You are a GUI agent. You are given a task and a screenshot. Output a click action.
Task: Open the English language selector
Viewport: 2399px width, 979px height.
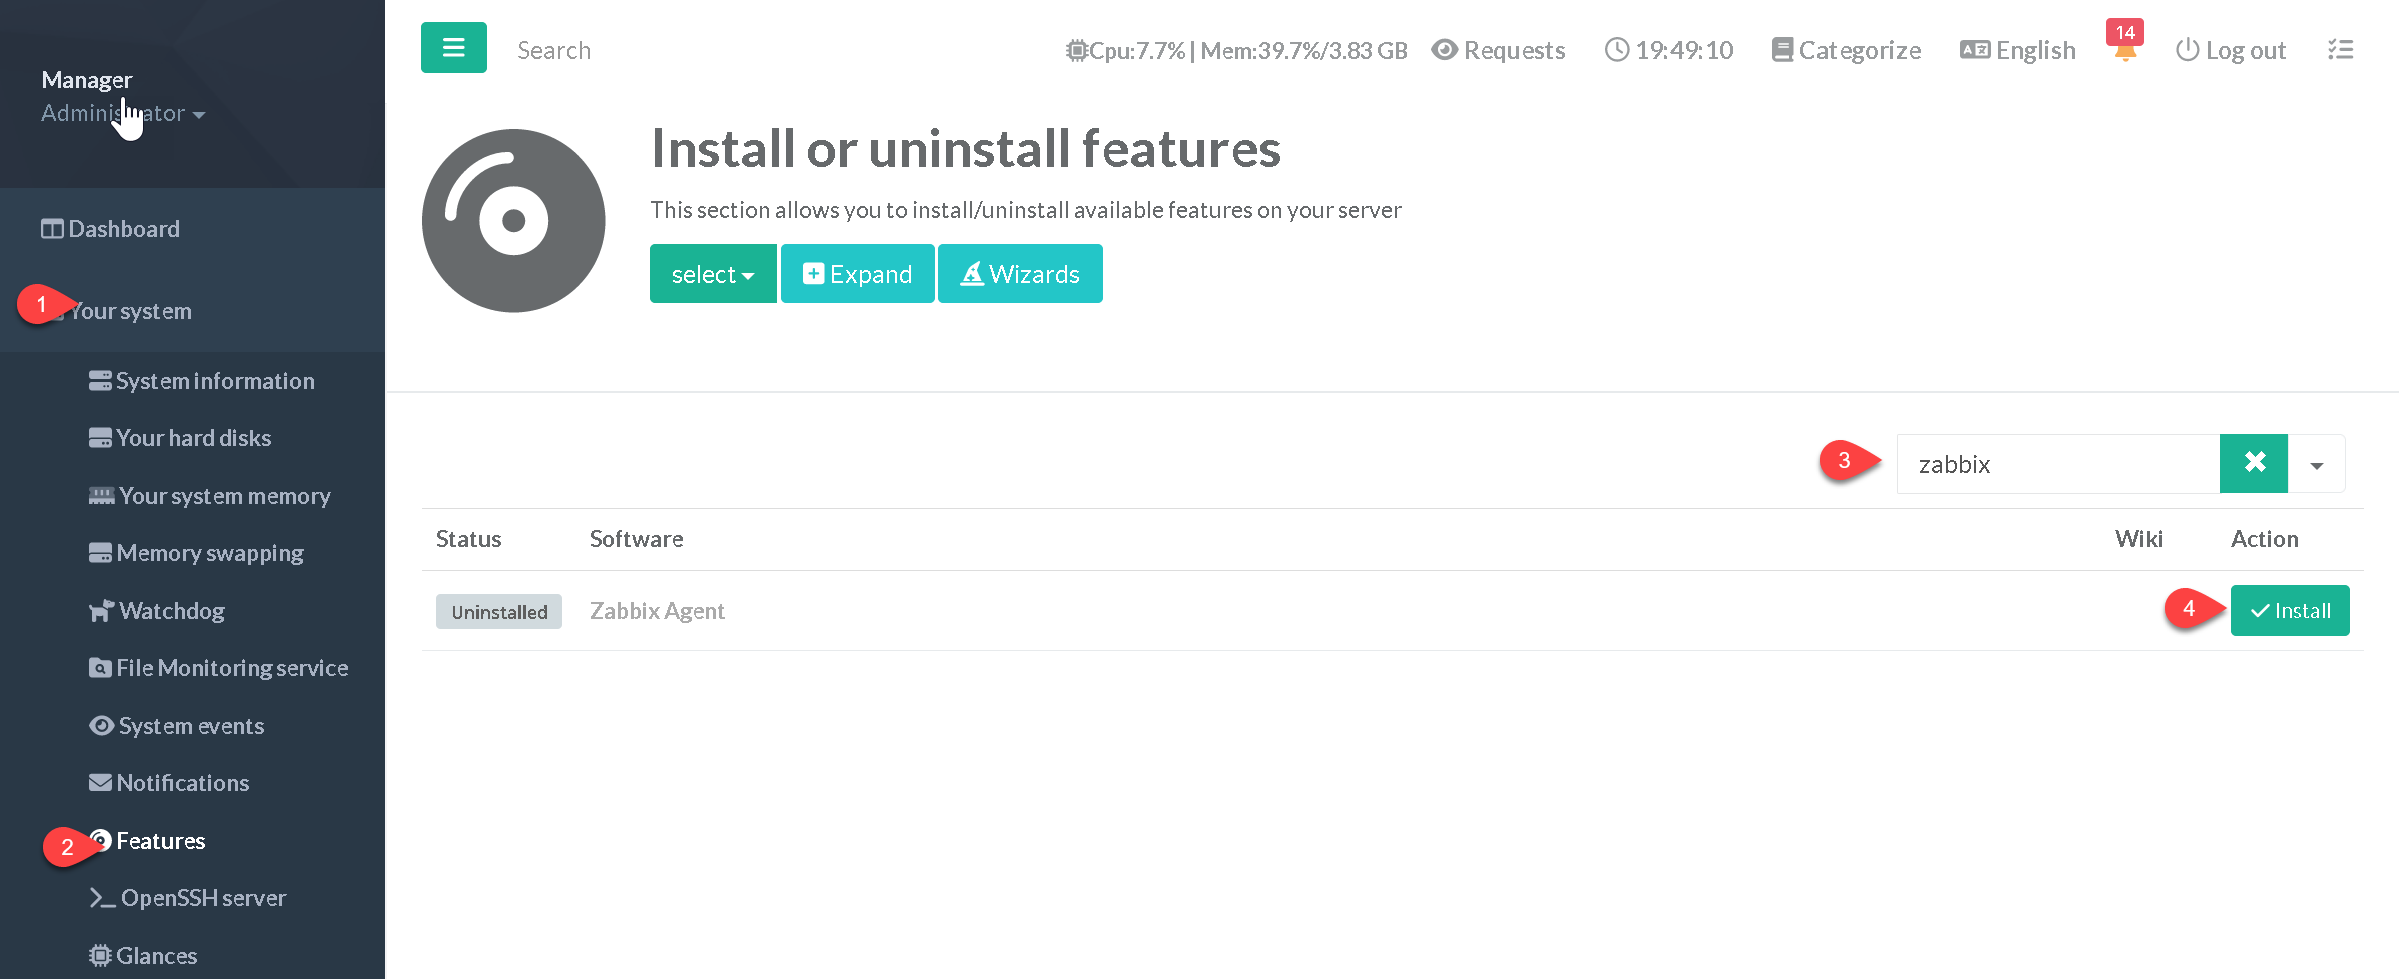2018,50
